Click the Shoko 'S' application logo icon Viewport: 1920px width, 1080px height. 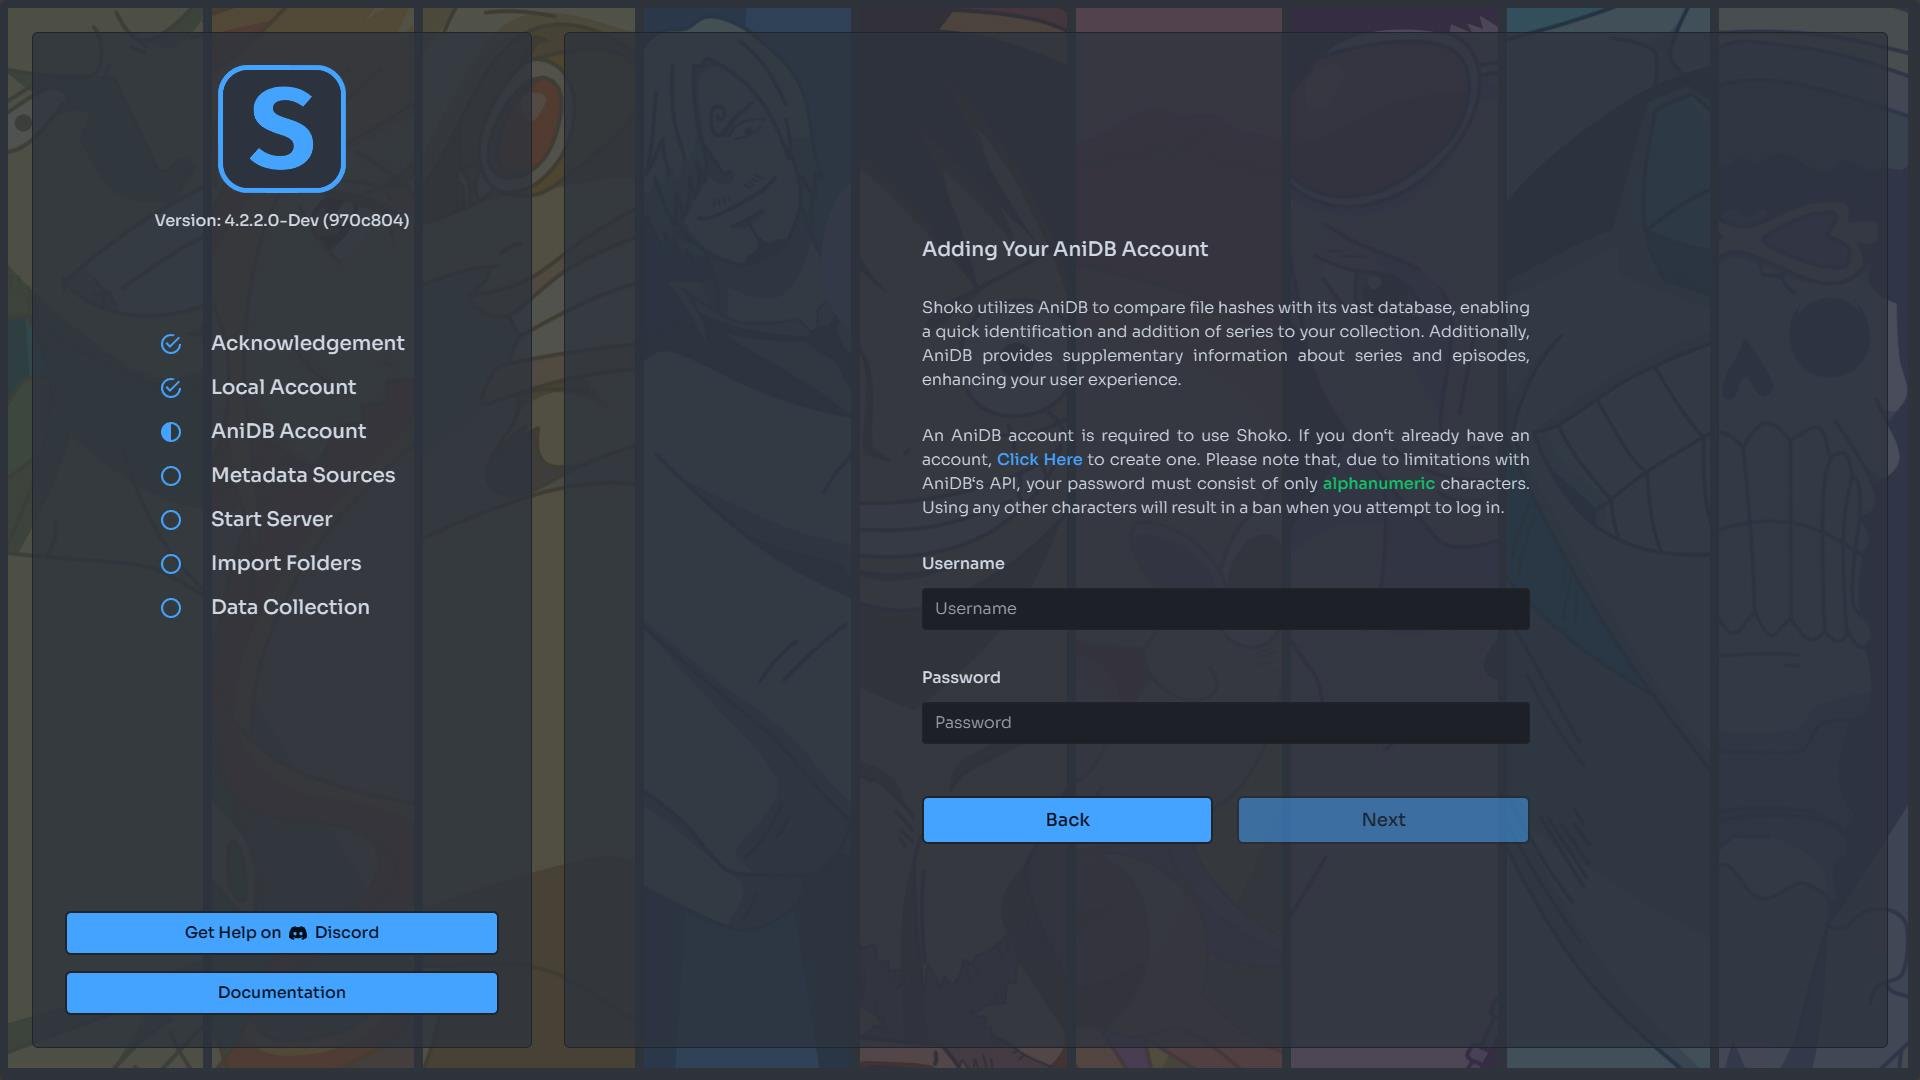(281, 128)
